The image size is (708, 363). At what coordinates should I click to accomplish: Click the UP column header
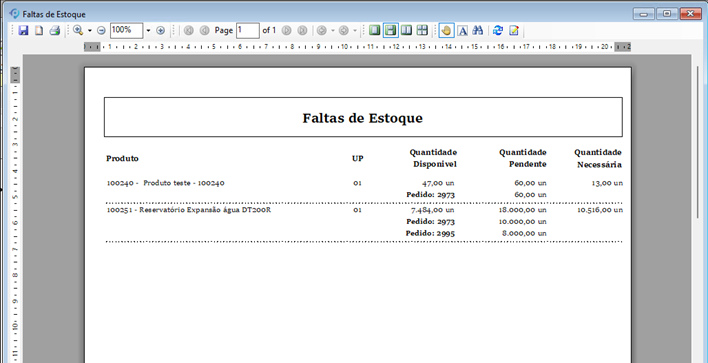pos(358,158)
